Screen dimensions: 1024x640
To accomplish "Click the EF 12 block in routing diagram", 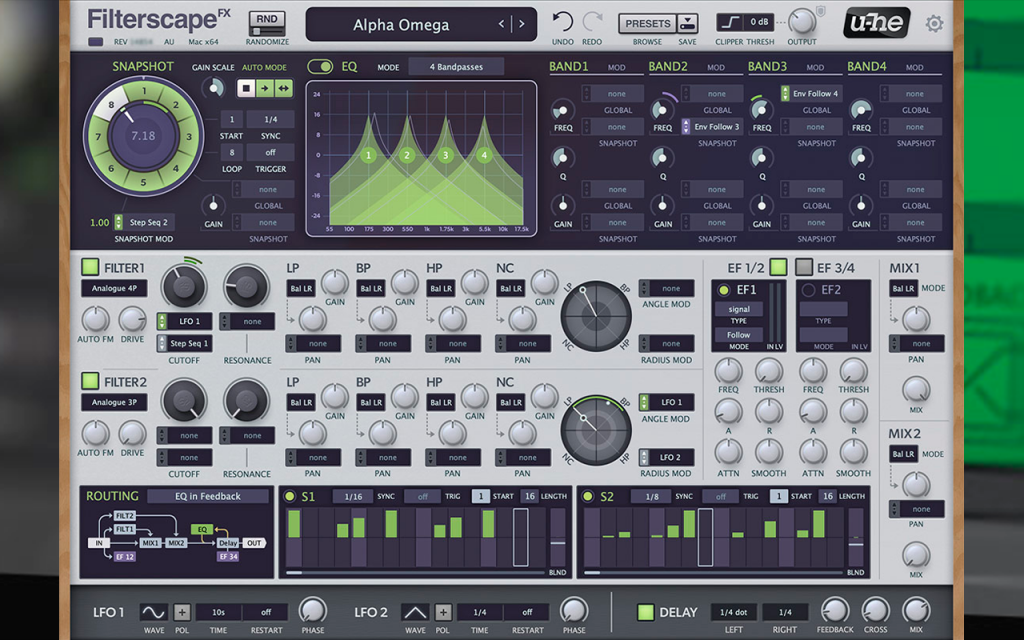I will point(124,556).
